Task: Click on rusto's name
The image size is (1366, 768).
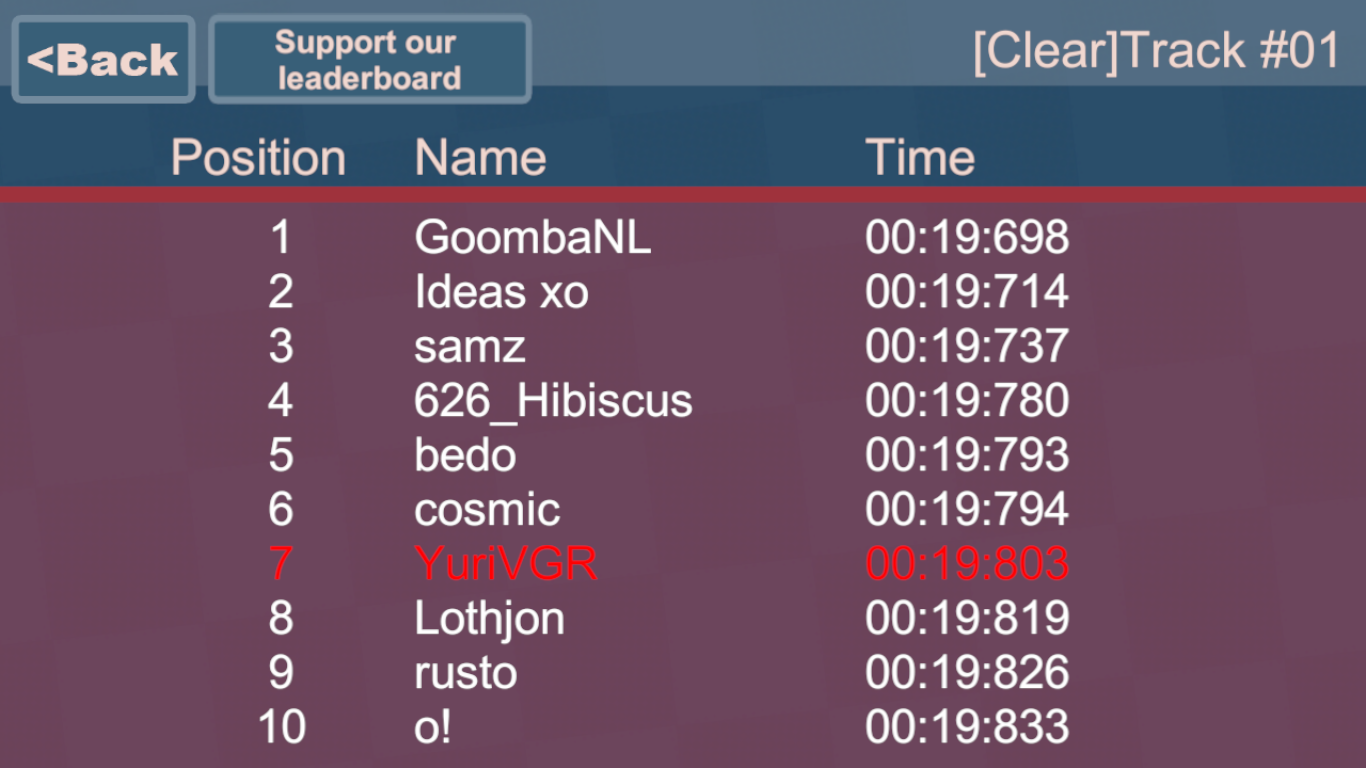Action: tap(465, 673)
